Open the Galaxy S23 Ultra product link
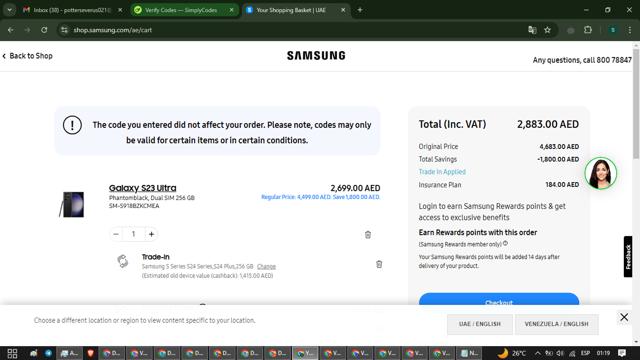Viewport: 640px width, 360px height. [x=142, y=188]
